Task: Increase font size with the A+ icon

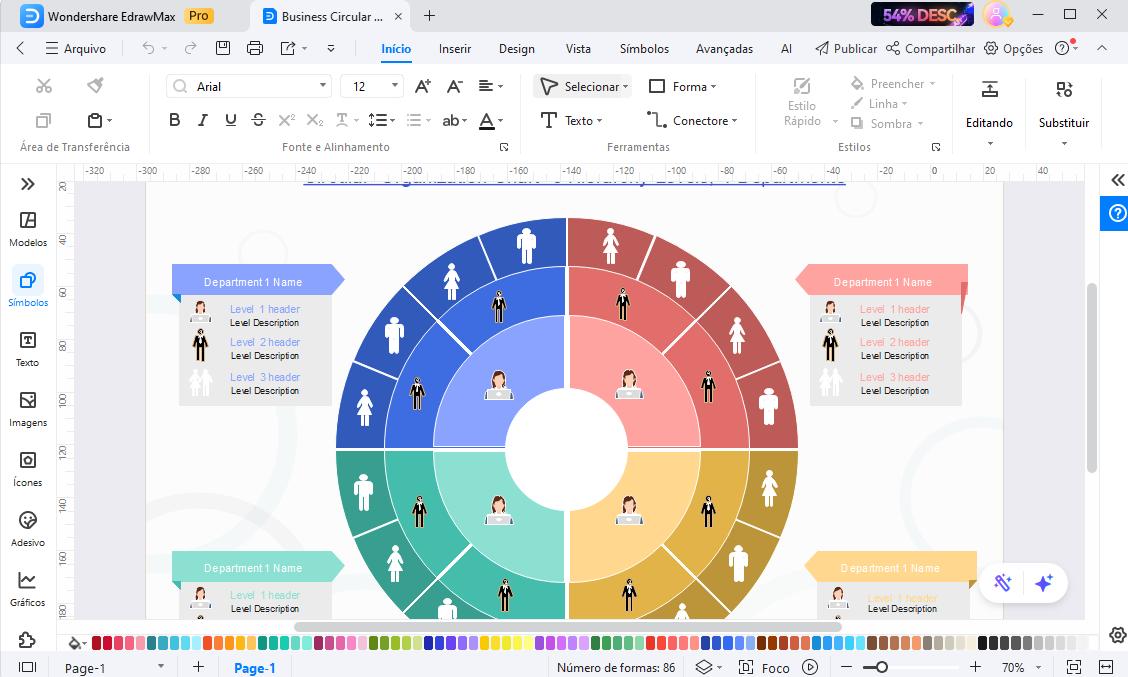Action: coord(423,87)
